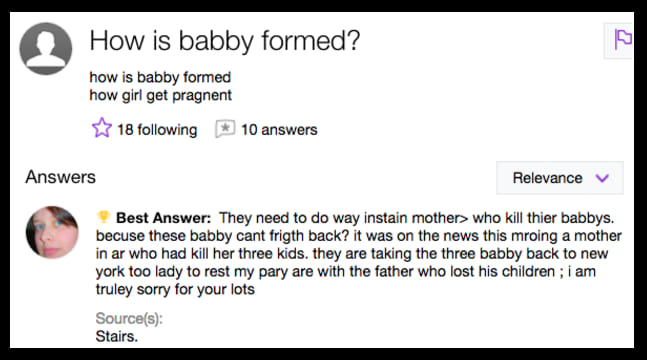
Task: Click the asker's gray anonymous avatar
Action: 46,49
